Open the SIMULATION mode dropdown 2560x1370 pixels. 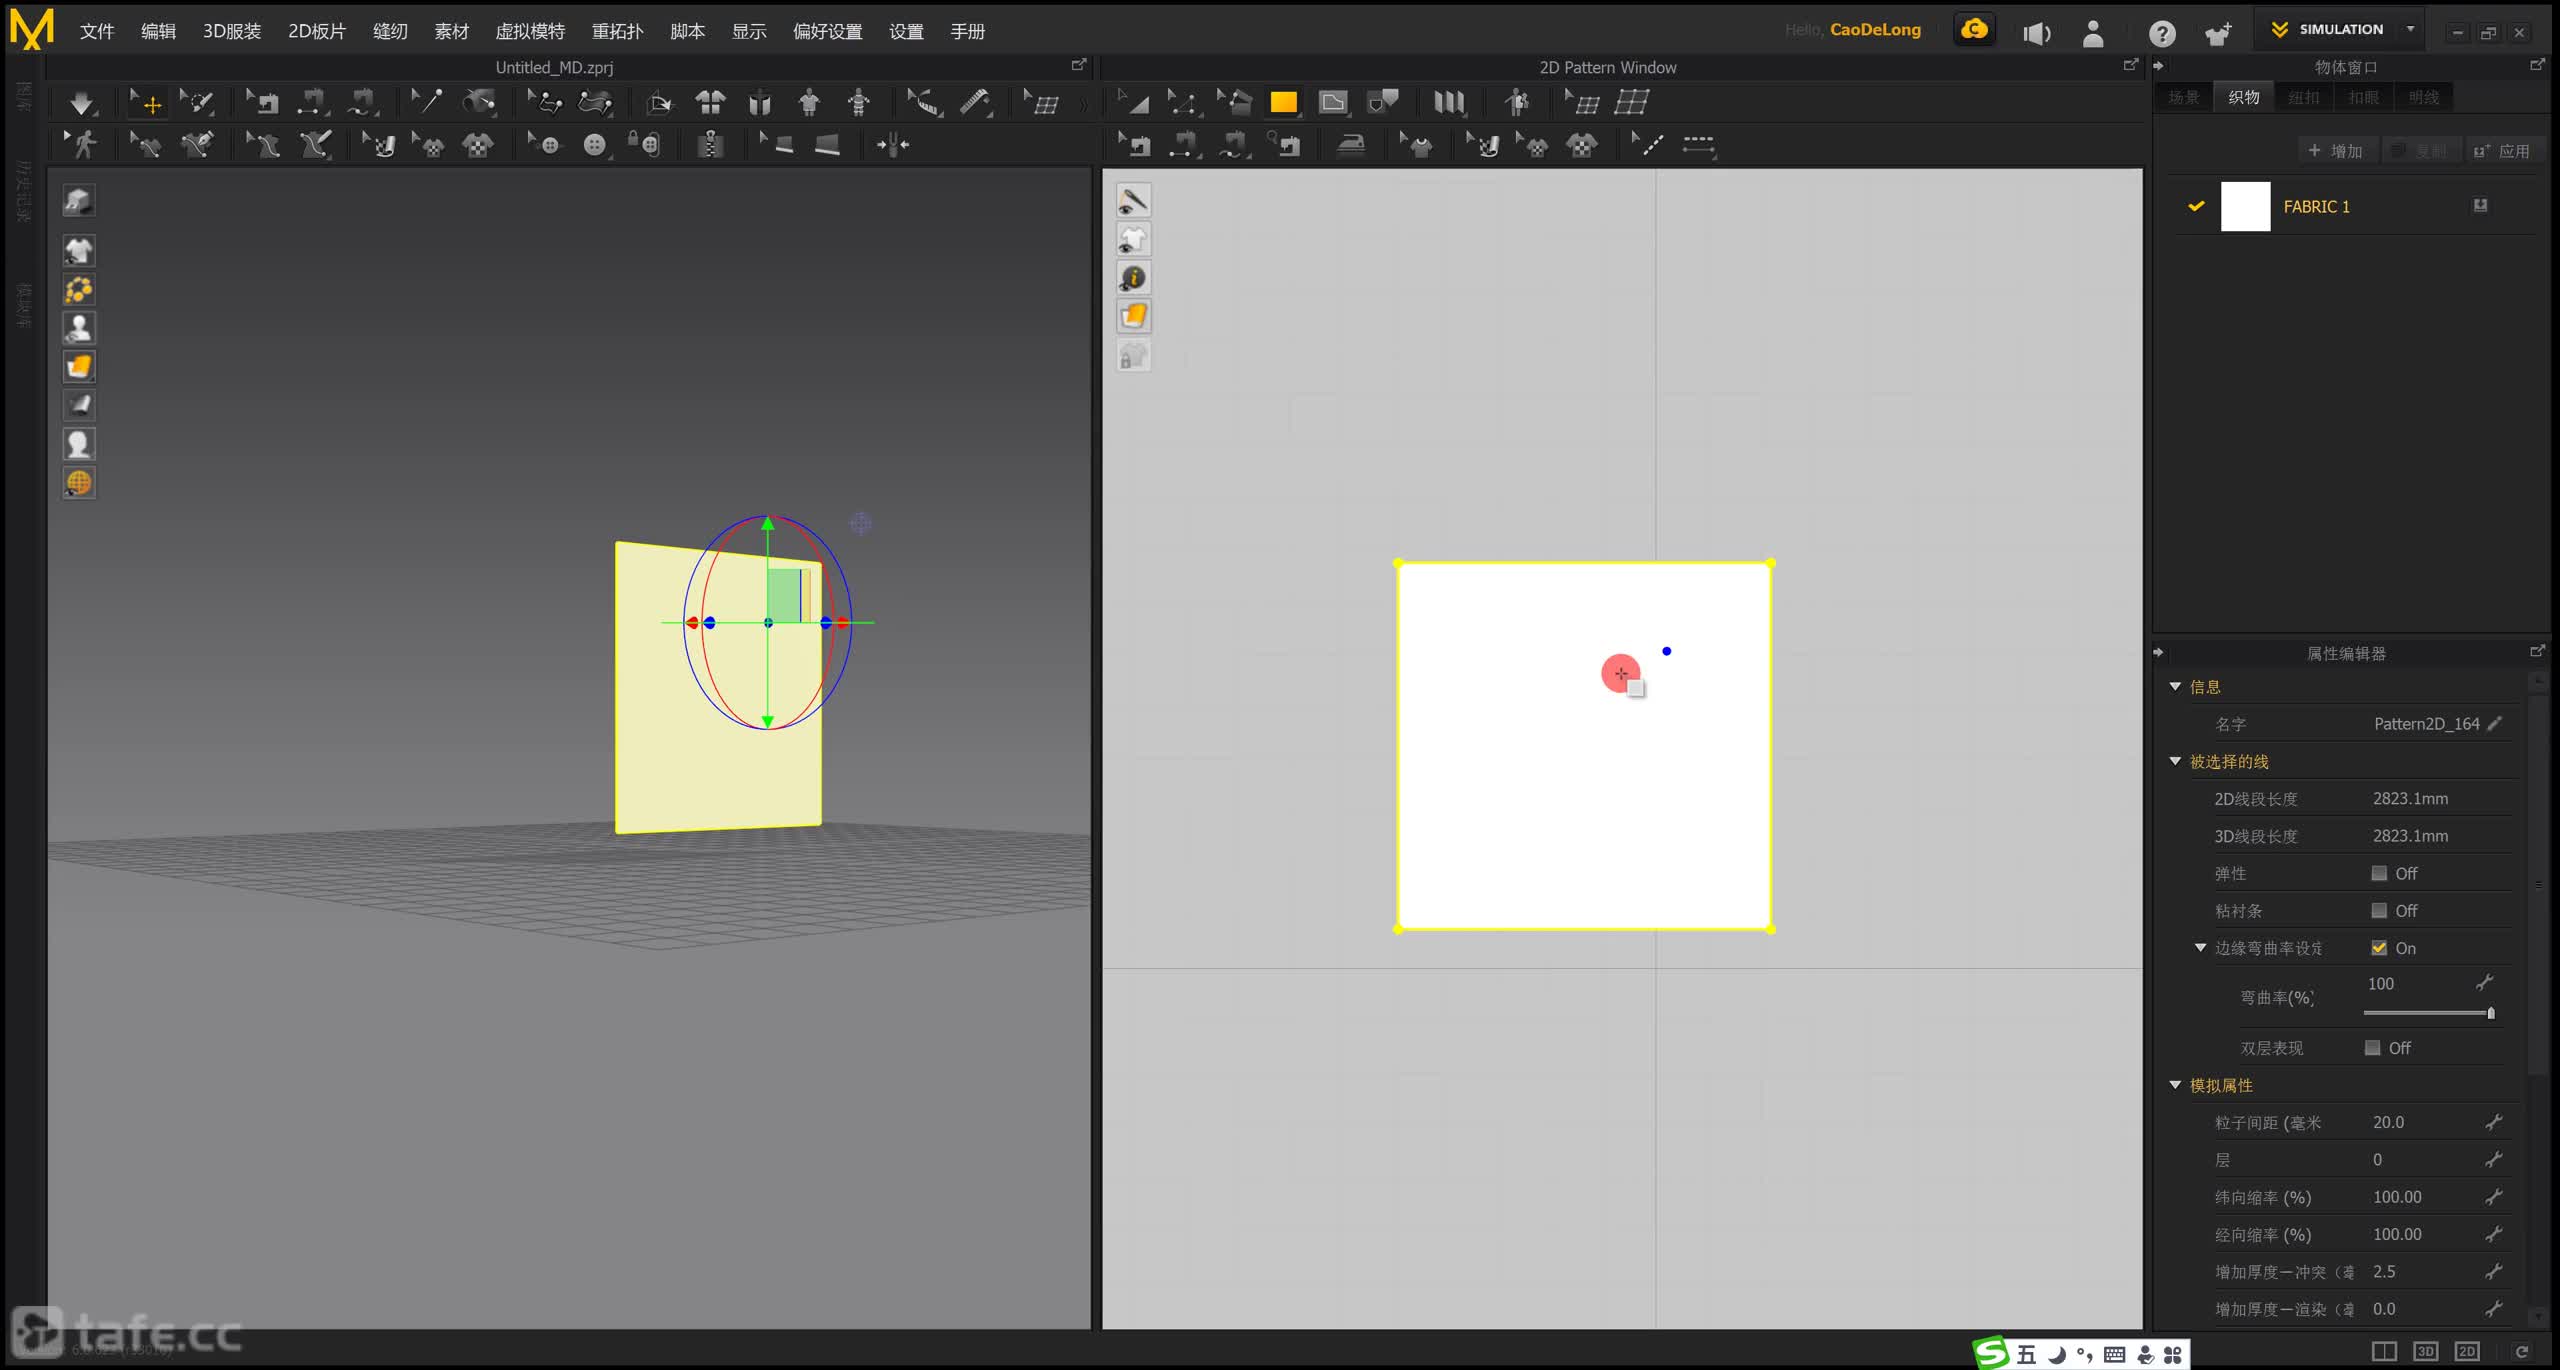(2411, 29)
